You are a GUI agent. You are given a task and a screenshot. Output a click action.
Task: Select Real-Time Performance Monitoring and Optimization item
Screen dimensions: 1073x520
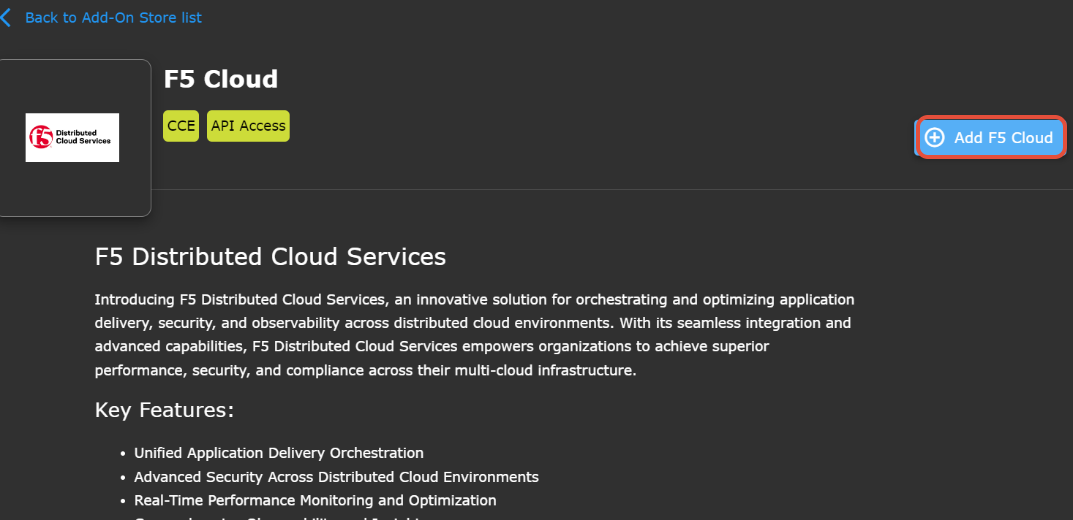315,500
